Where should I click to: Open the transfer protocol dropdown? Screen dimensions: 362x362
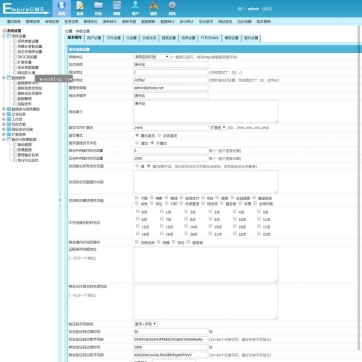coord(151,57)
